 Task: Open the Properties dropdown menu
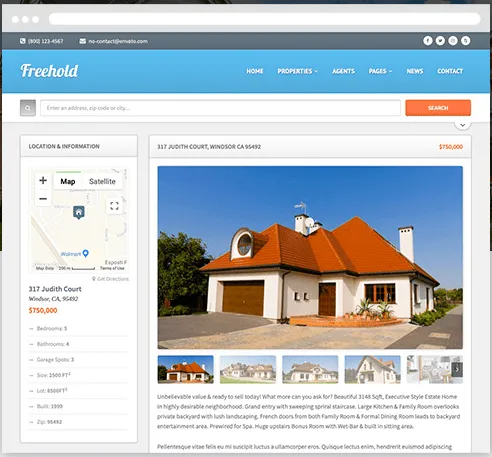tap(298, 71)
